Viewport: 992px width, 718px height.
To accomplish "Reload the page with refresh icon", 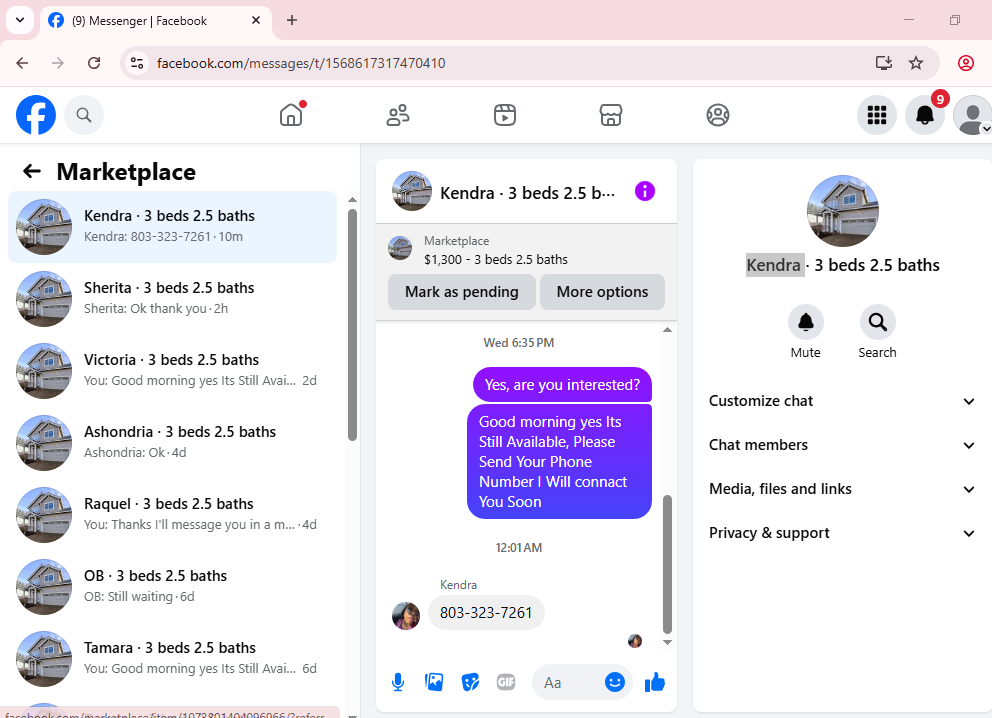I will tap(94, 63).
